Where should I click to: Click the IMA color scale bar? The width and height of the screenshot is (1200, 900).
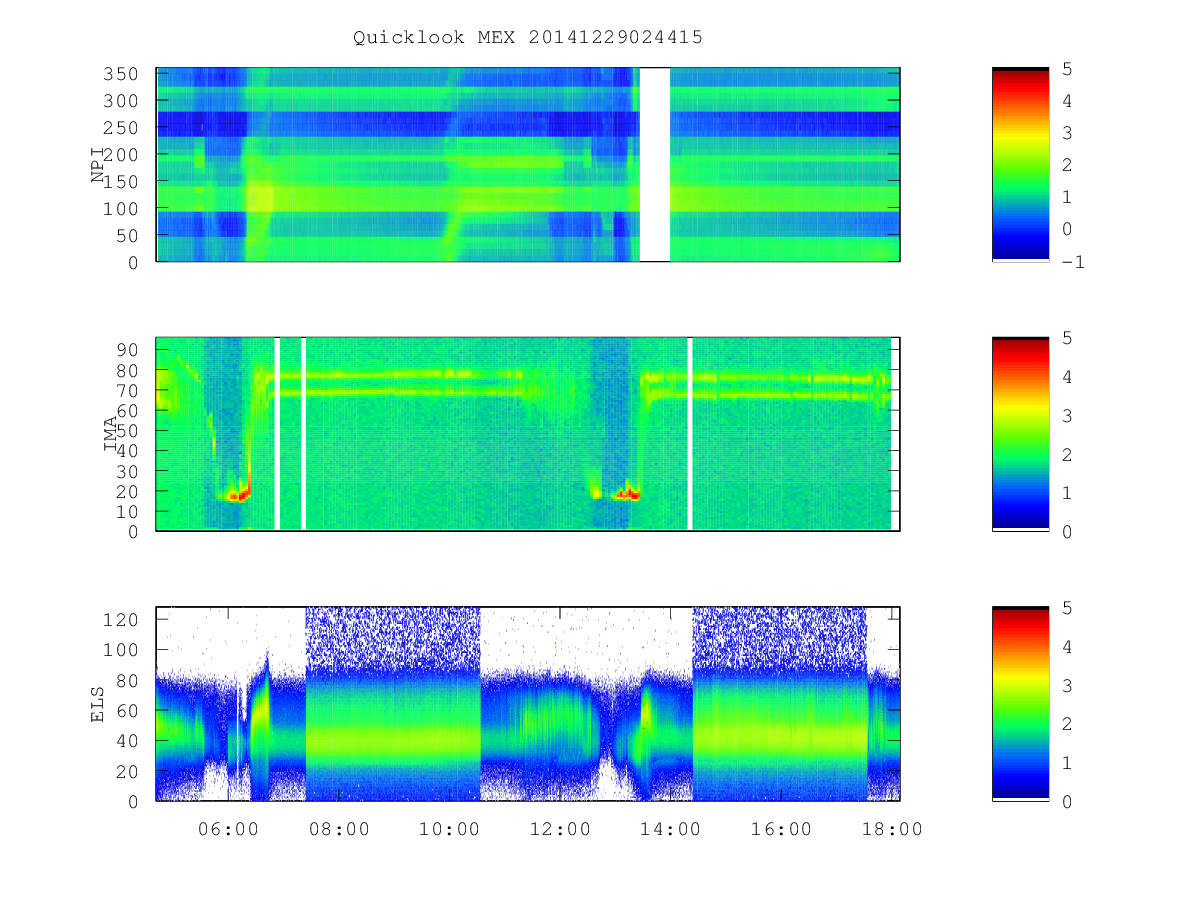click(1020, 434)
